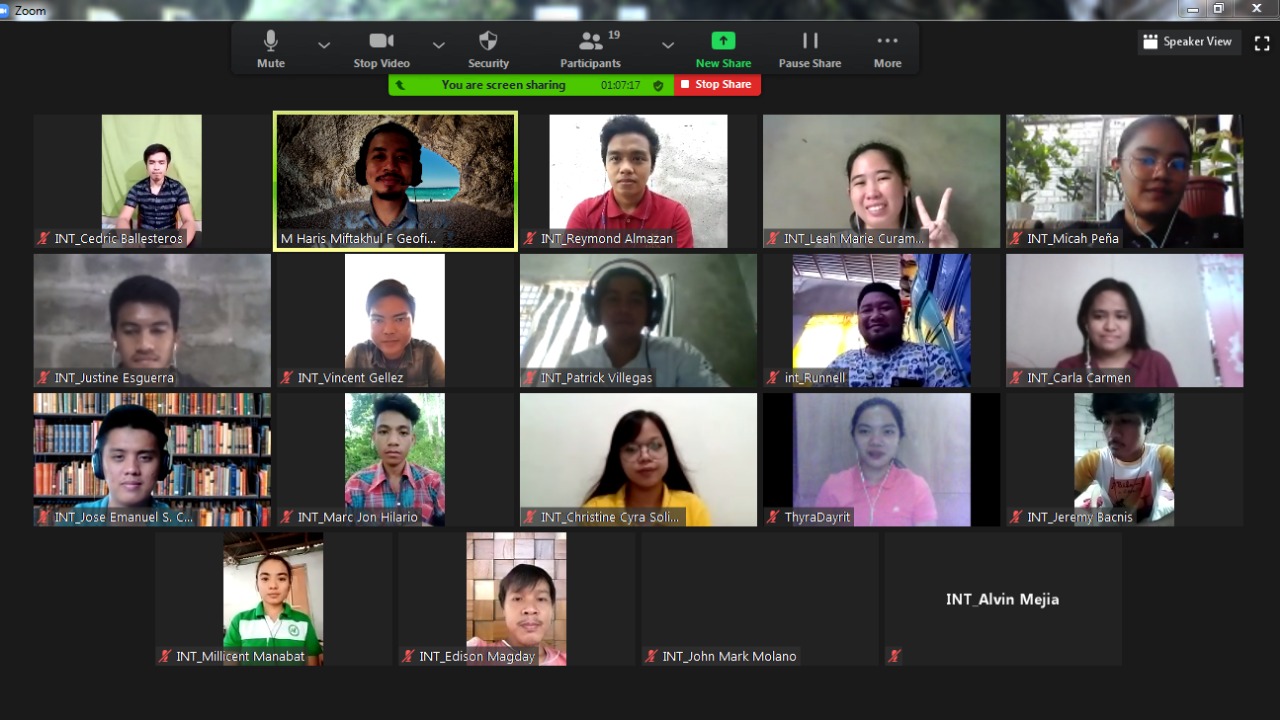Screen dimensions: 1280x720
Task: Select INT_John Mark Molano's blank tile
Action: pos(759,598)
